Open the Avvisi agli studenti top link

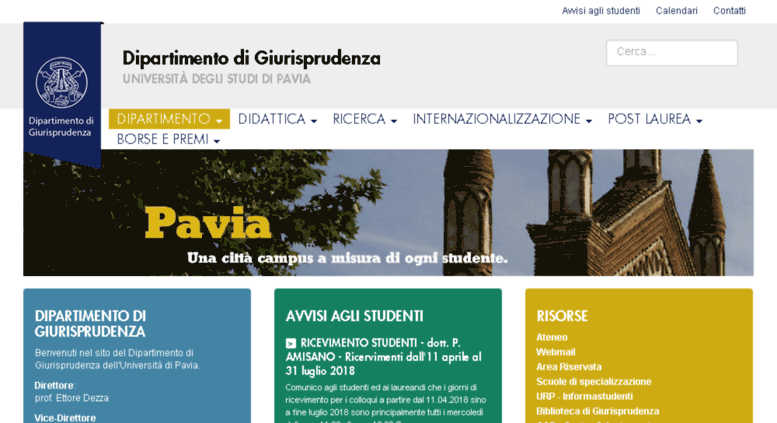point(601,10)
